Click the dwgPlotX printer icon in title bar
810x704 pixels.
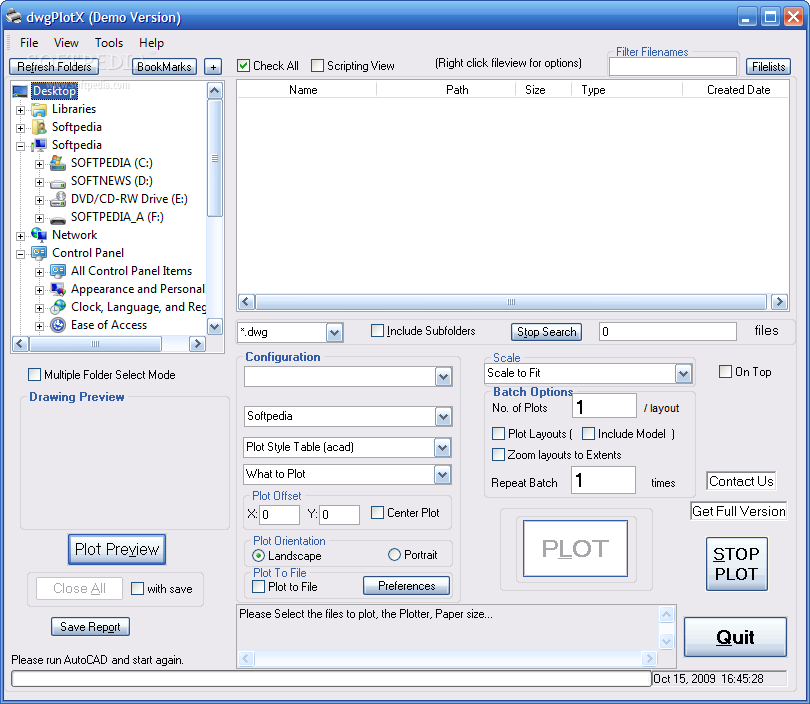click(14, 17)
